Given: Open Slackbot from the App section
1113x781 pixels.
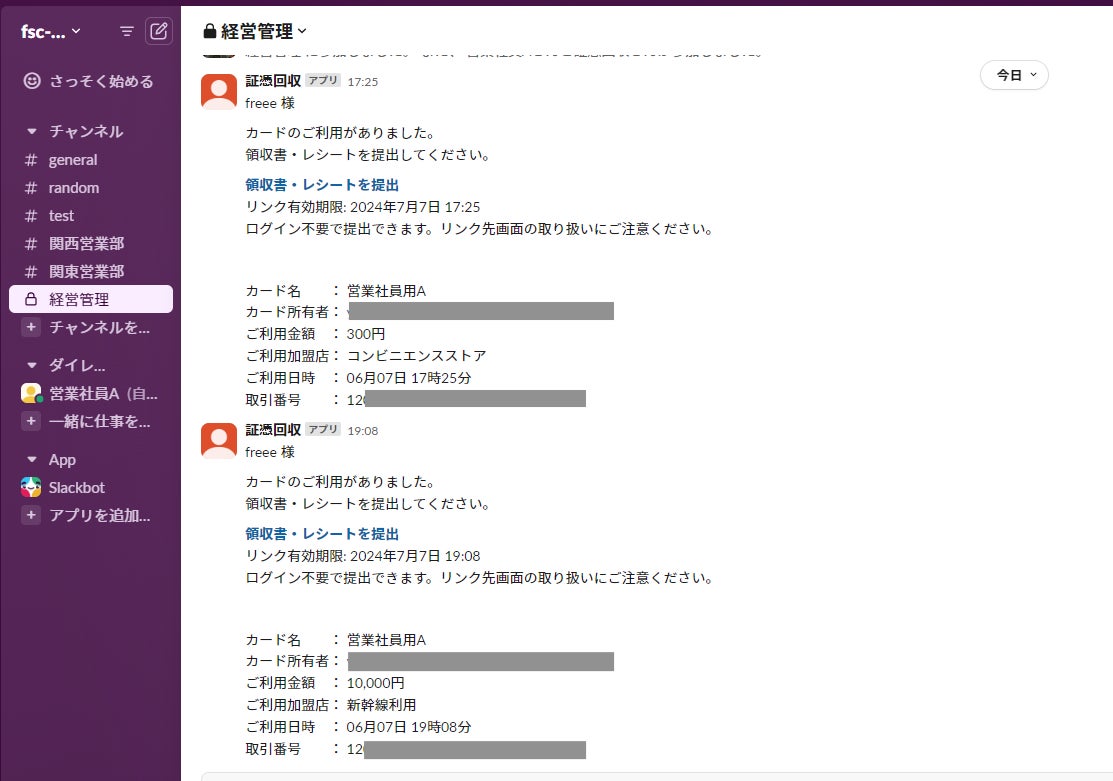Looking at the screenshot, I should (x=77, y=488).
